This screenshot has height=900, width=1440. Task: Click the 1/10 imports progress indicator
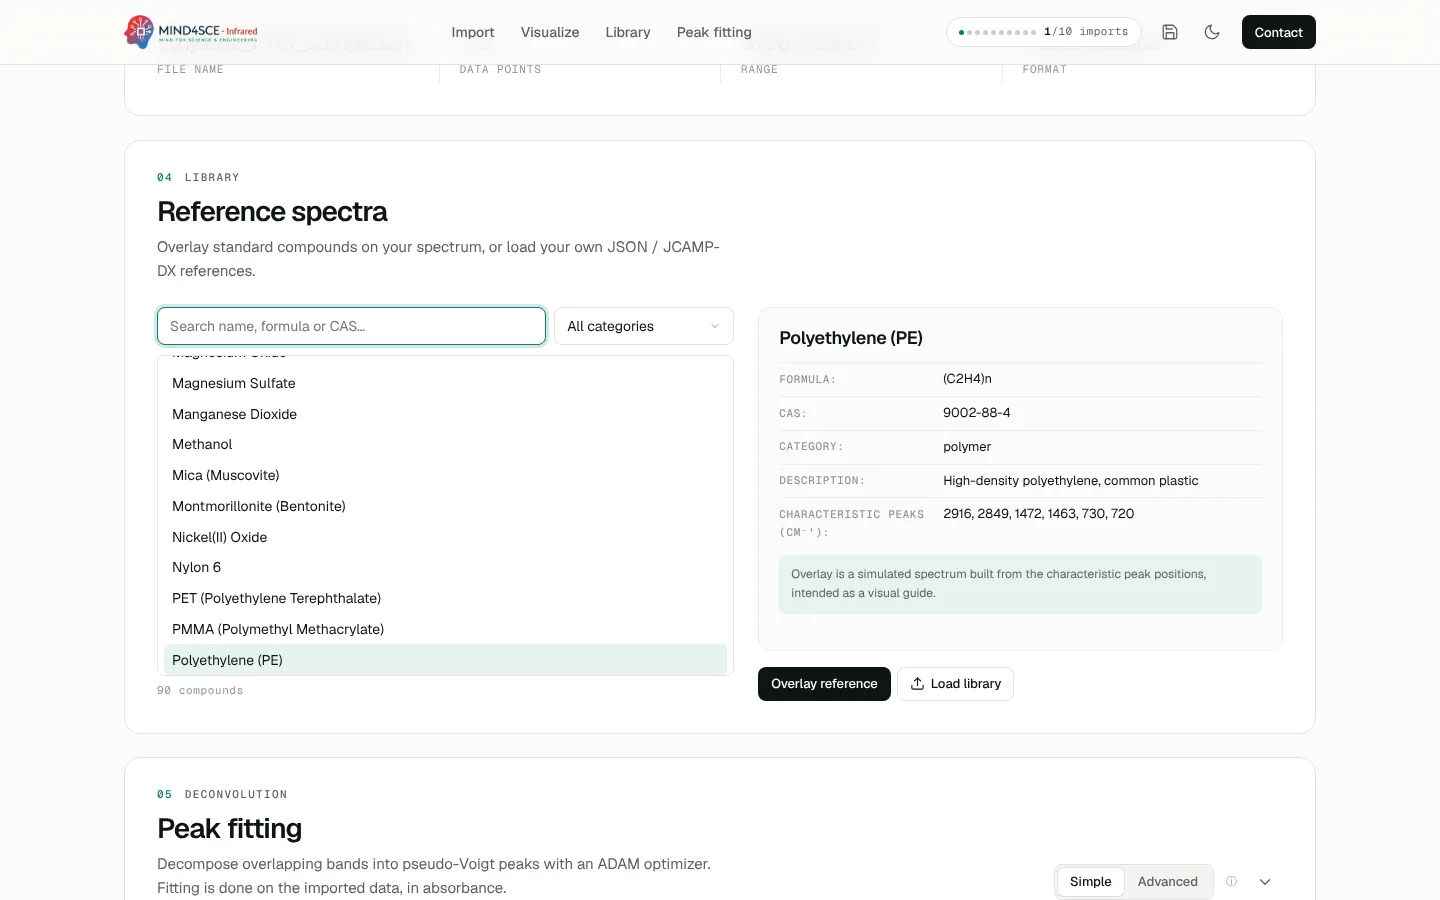(x=1043, y=32)
